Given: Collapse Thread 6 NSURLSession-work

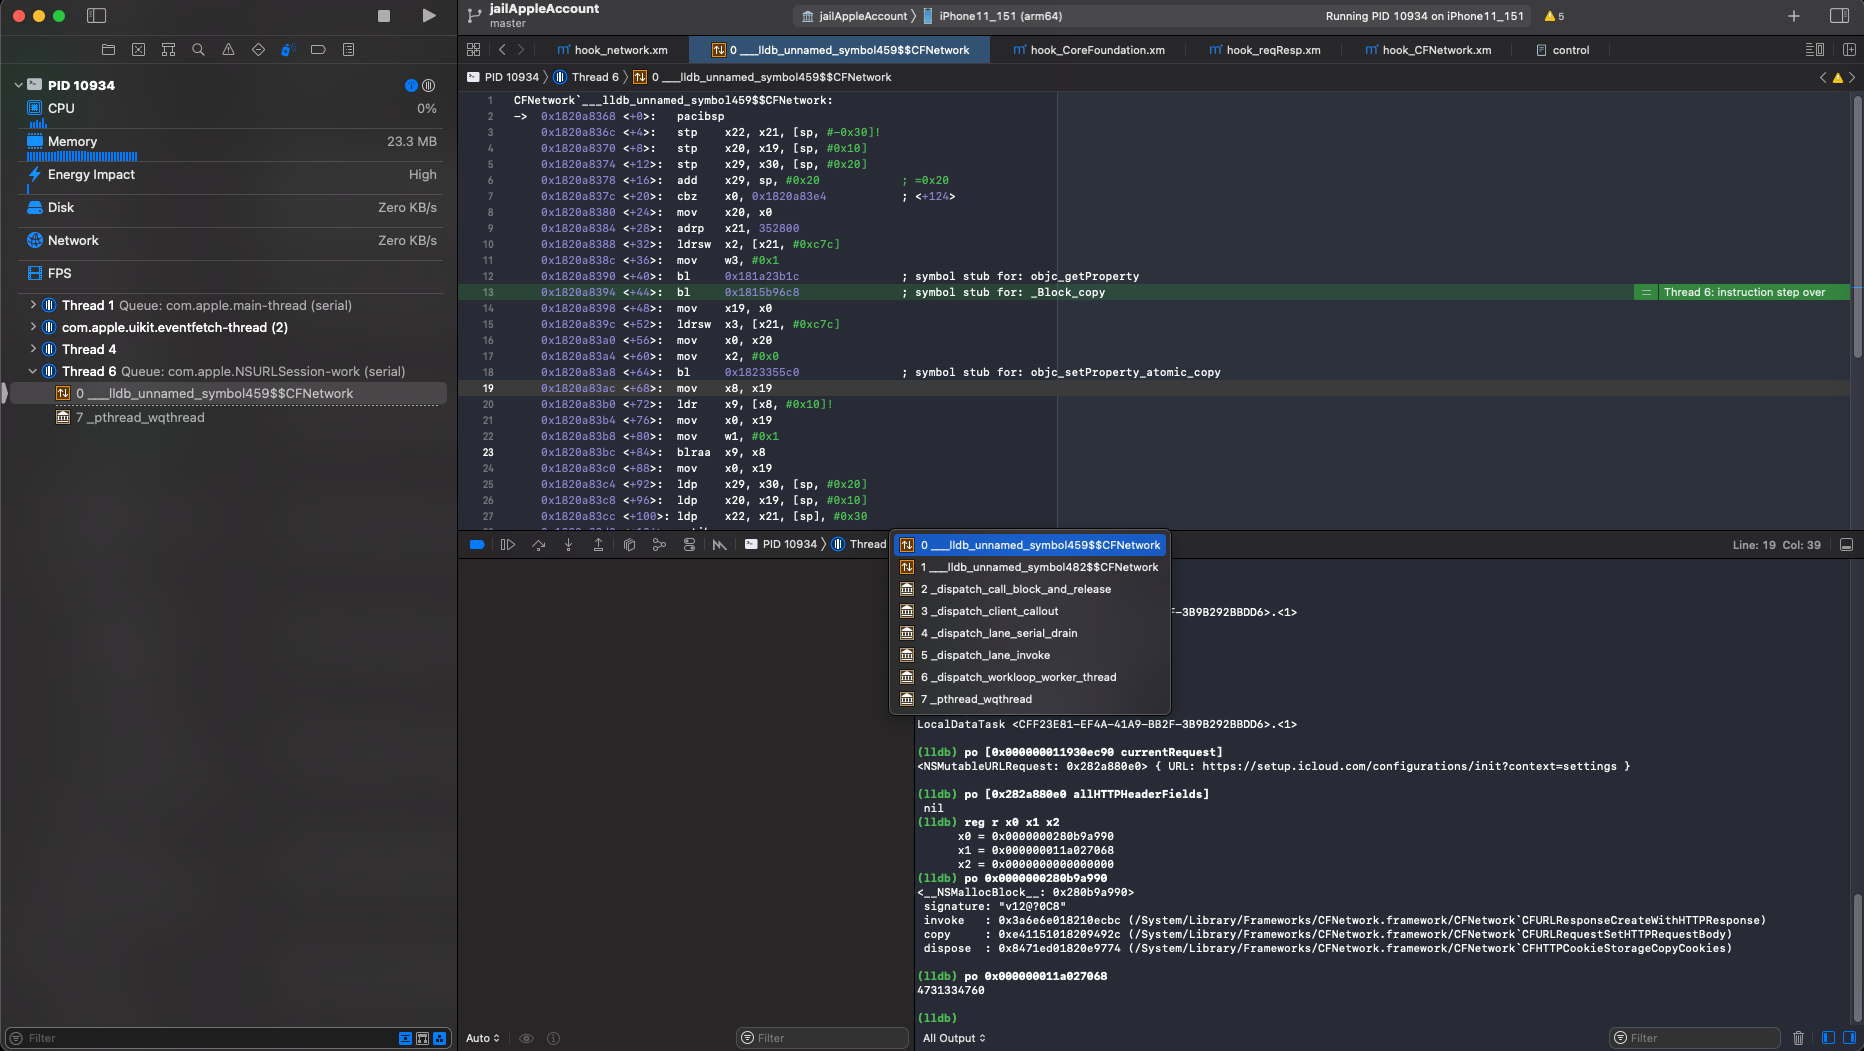Looking at the screenshot, I should (x=33, y=371).
